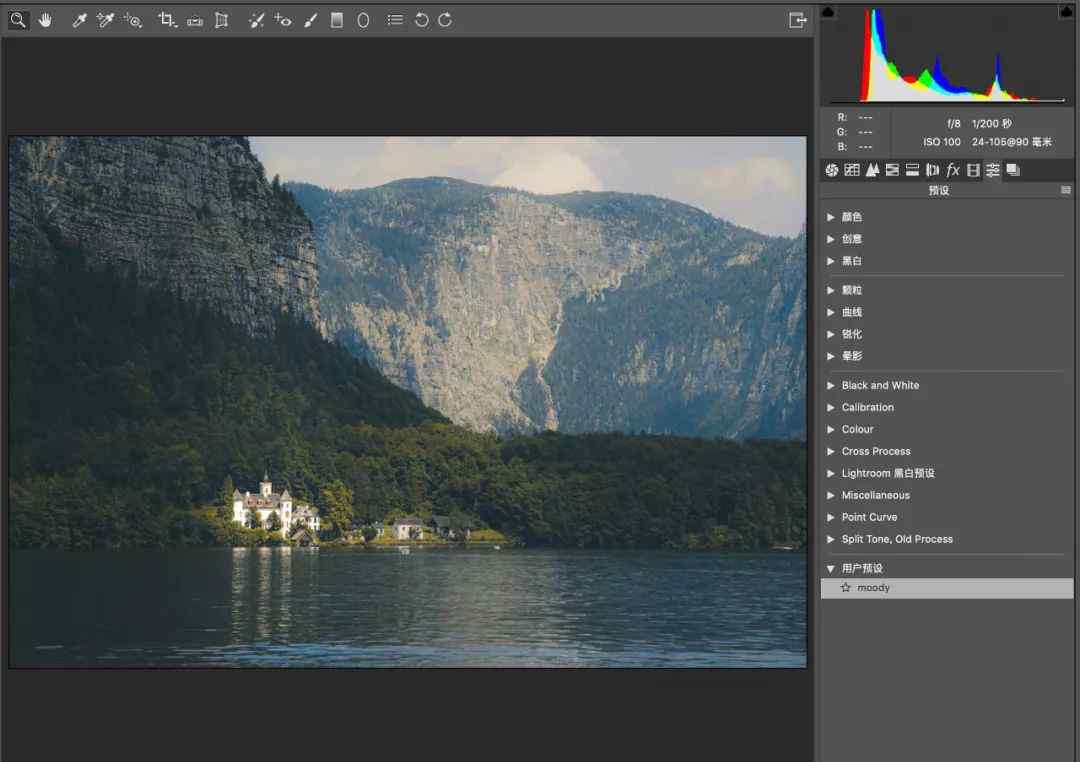This screenshot has width=1080, height=762.
Task: Expand the Cross Process preset group
Action: [831, 451]
